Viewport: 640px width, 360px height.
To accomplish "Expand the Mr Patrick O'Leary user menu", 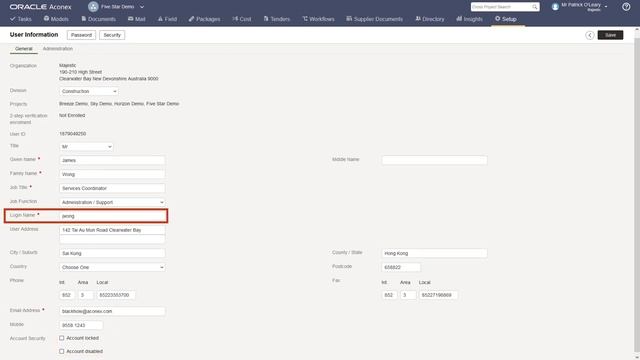I will (606, 7).
